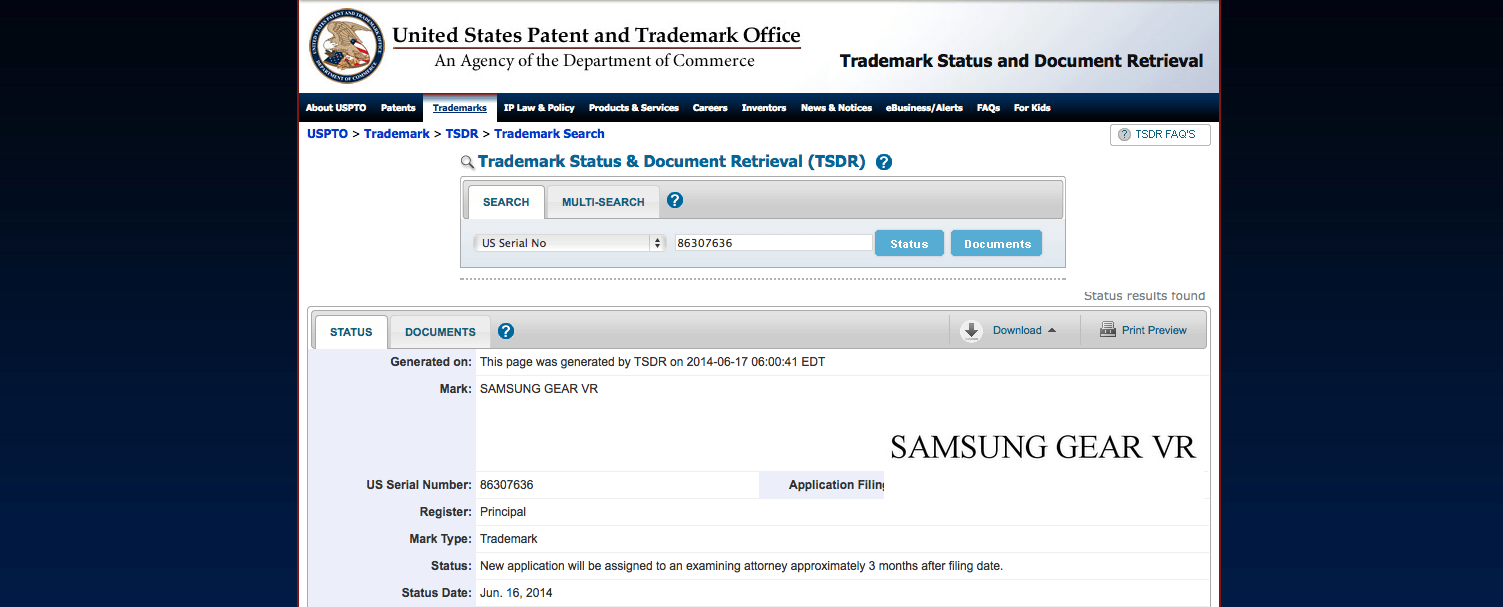Open the Trademarks menu item
Image resolution: width=1503 pixels, height=607 pixels.
click(460, 108)
